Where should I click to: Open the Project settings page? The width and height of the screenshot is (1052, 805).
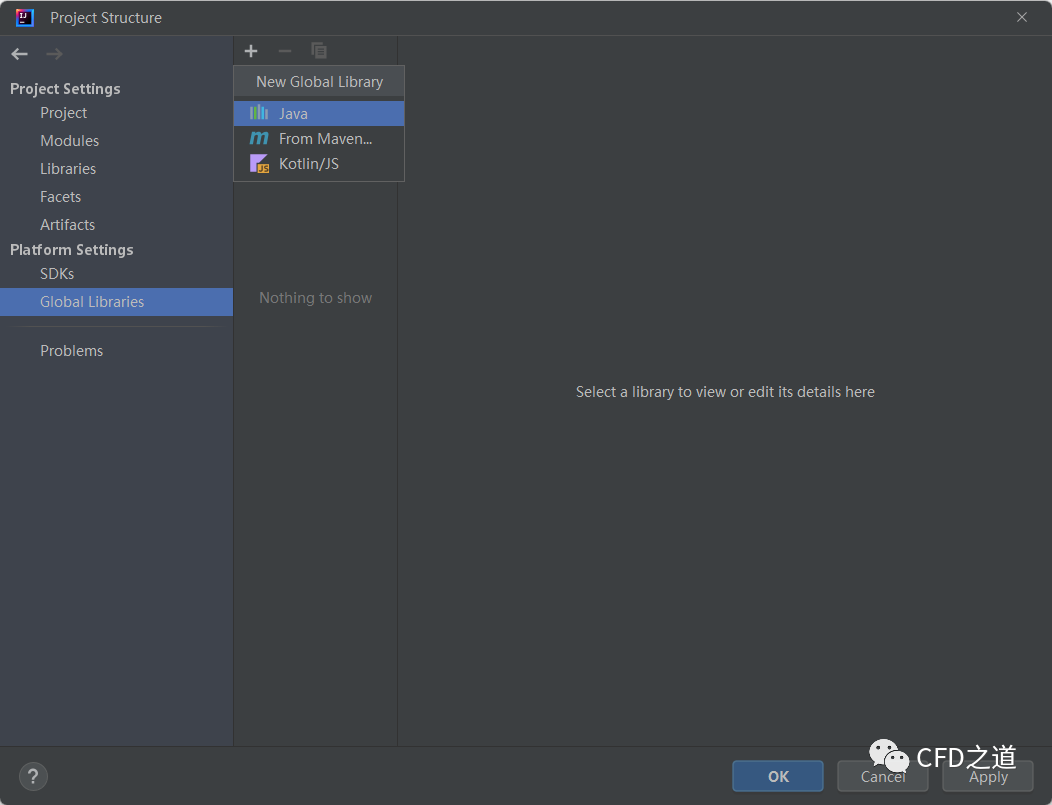tap(64, 113)
